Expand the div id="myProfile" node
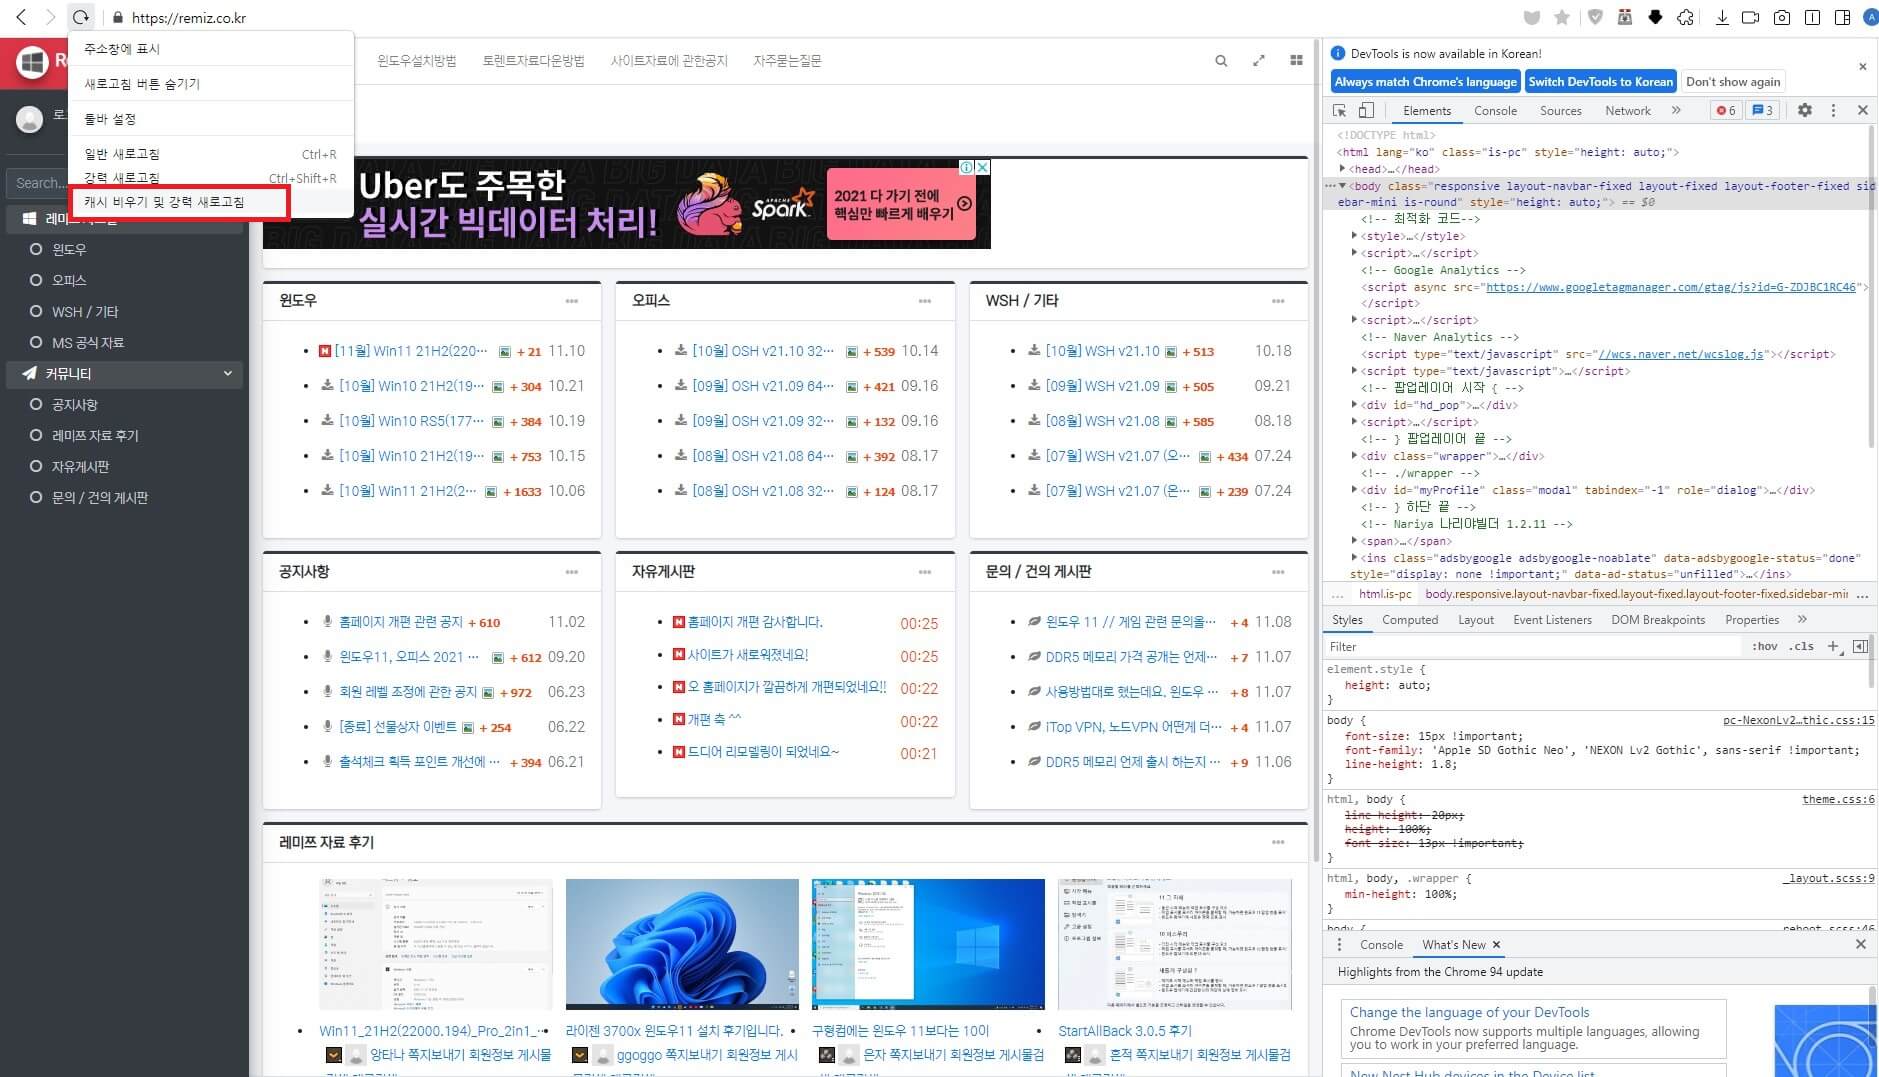This screenshot has height=1077, width=1879. point(1354,490)
